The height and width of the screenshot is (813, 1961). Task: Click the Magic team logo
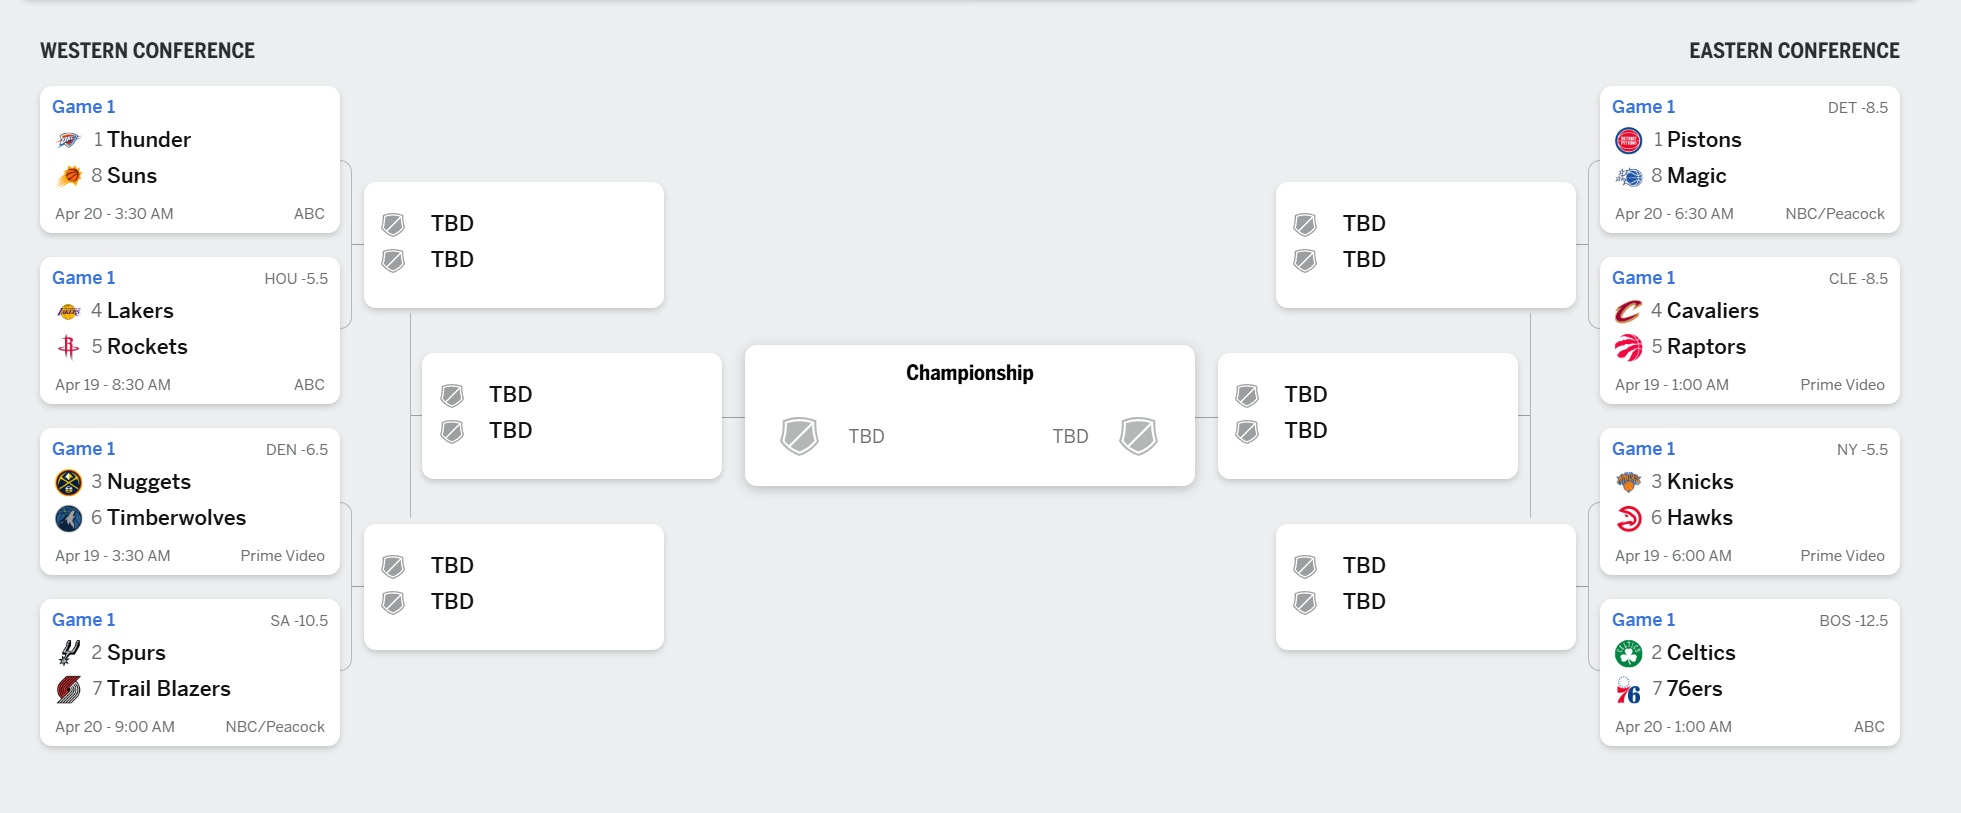tap(1629, 176)
